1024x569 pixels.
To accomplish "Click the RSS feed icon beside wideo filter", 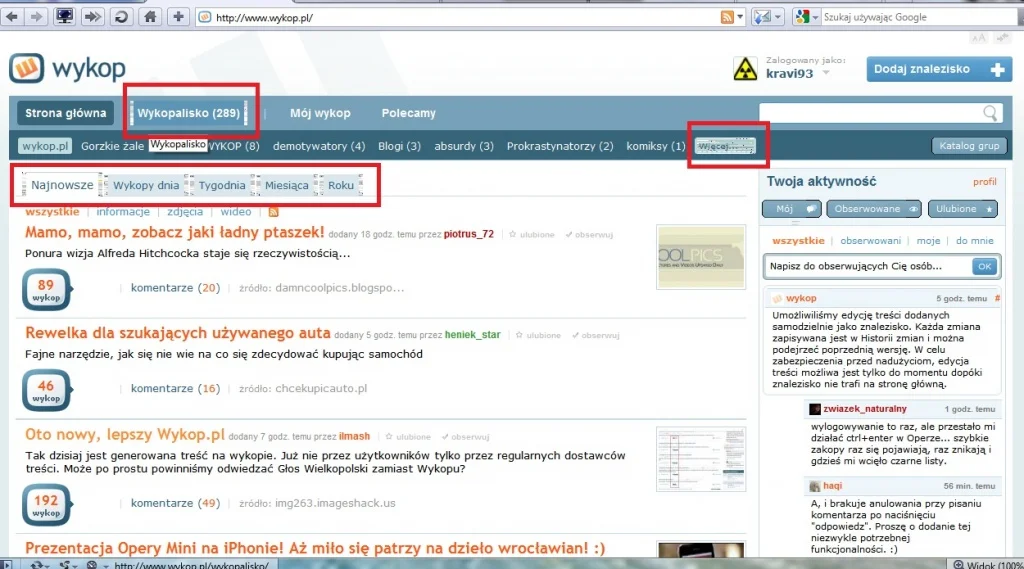I will tap(273, 212).
